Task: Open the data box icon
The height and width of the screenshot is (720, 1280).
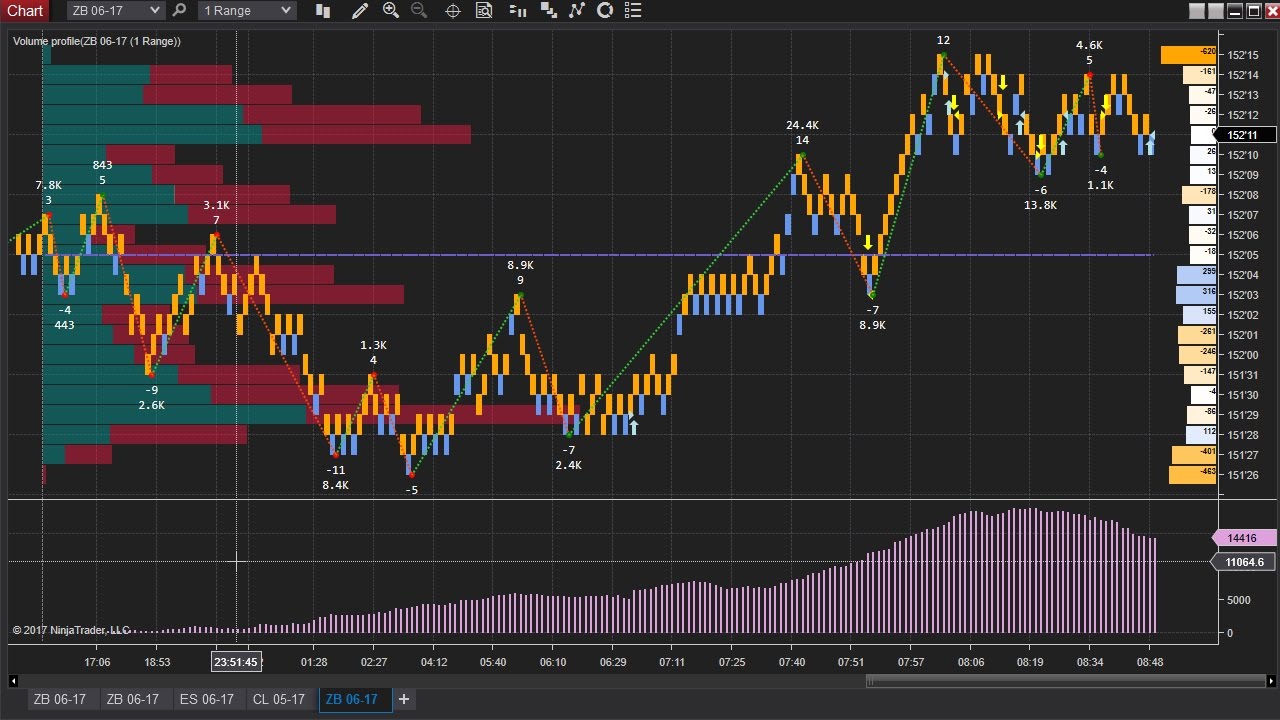Action: pos(484,10)
